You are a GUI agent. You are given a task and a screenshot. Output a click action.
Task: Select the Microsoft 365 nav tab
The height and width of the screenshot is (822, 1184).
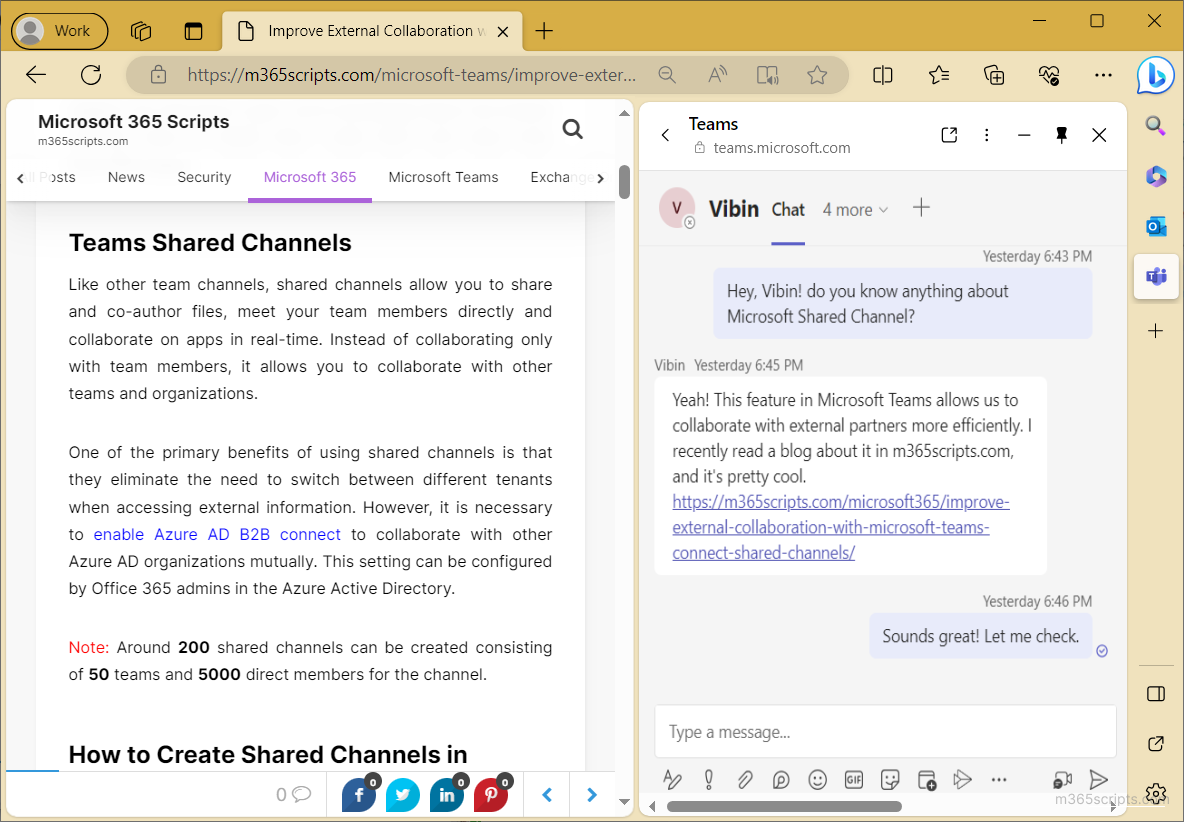point(310,177)
